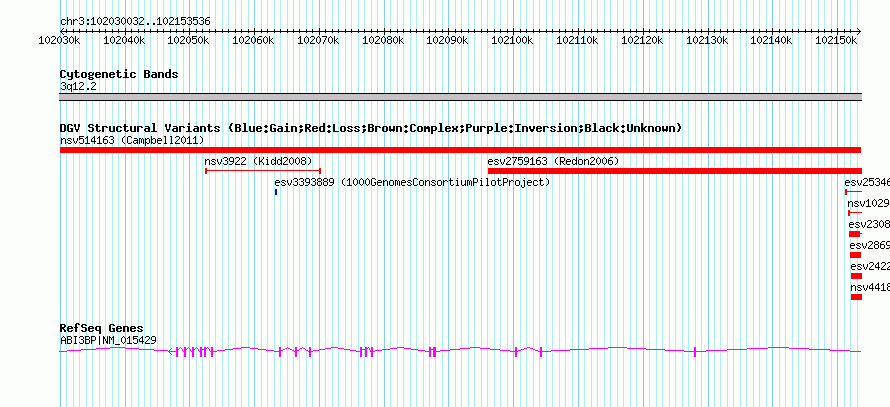Viewport: 890px width, 407px height.
Task: Click the magenta ABI3BP double exon near 102087k
Action: (433, 352)
